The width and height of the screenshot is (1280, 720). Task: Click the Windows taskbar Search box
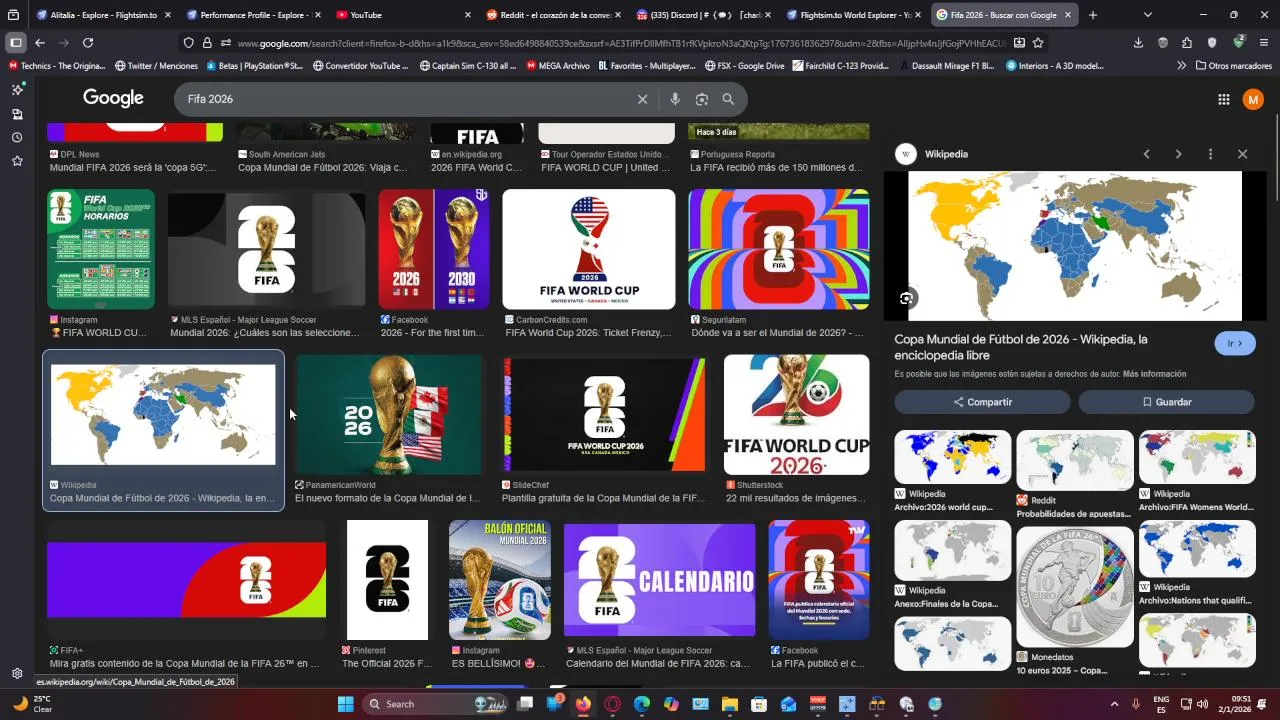434,703
